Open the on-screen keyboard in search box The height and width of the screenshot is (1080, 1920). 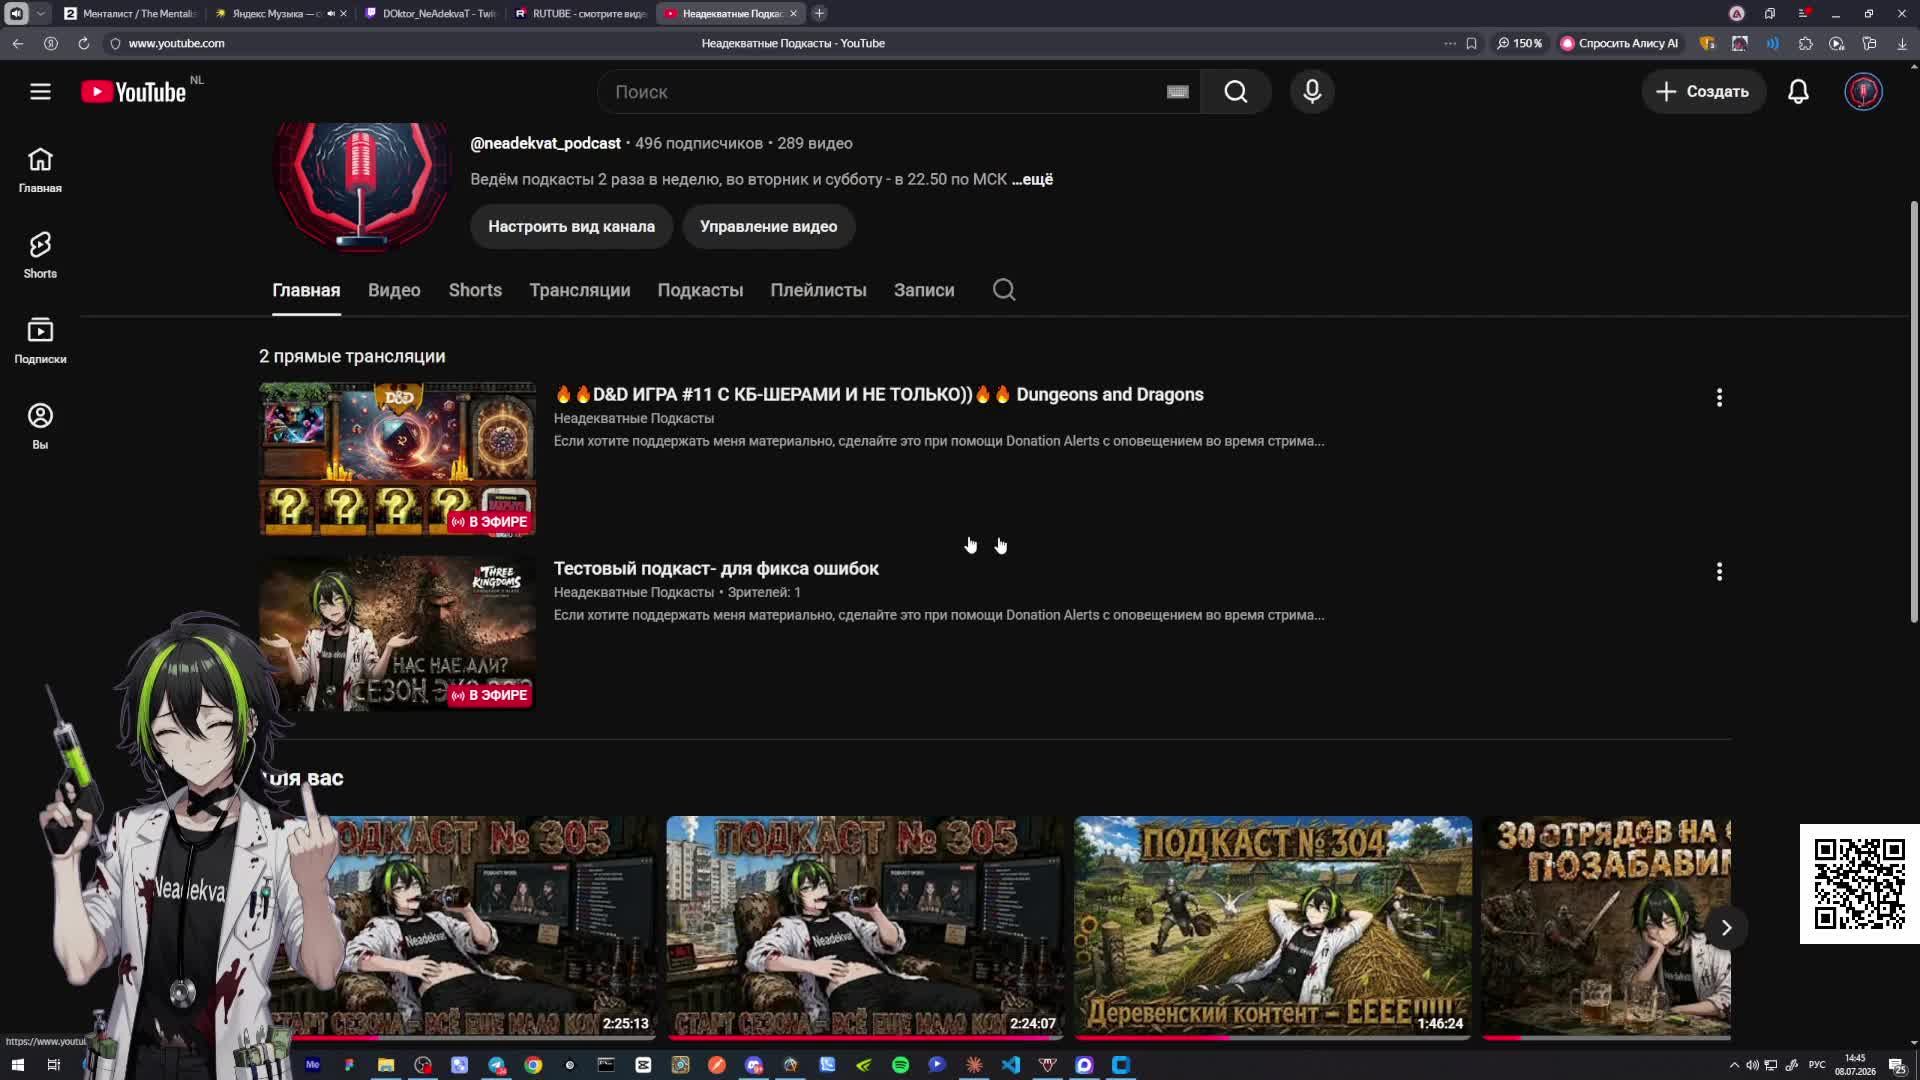(1177, 92)
